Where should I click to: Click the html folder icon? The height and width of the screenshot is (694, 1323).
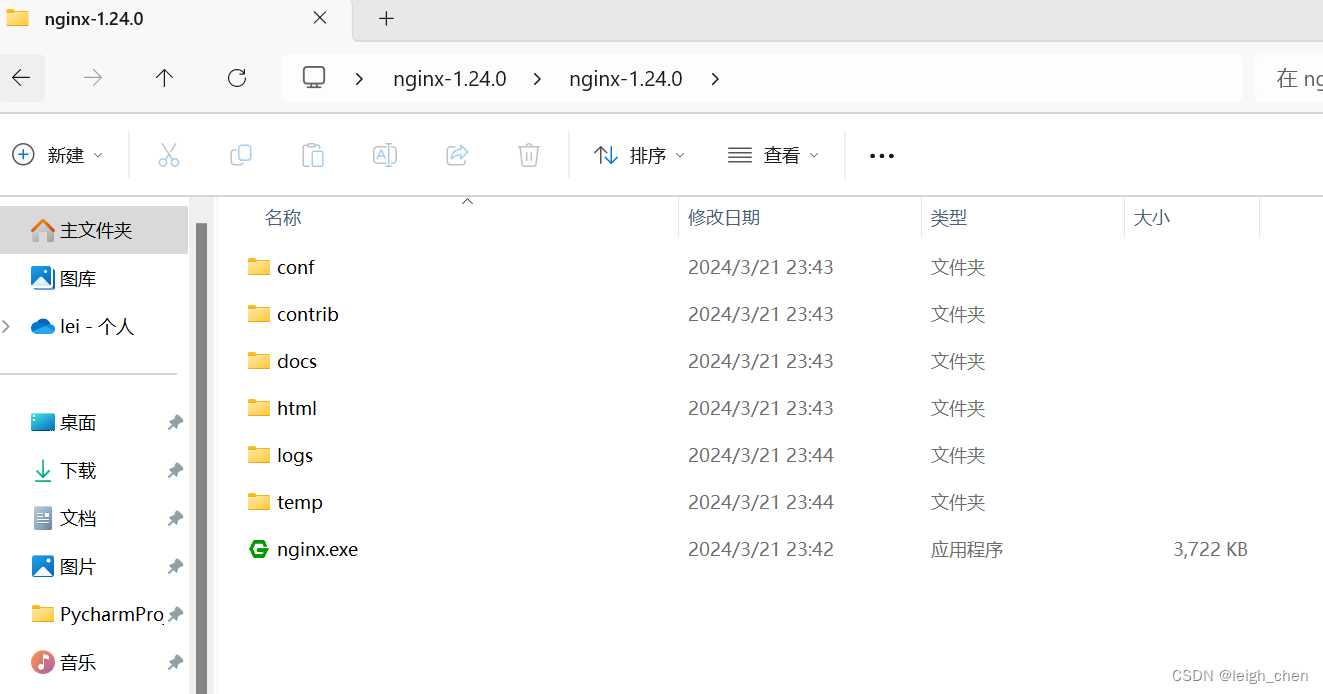click(x=259, y=408)
